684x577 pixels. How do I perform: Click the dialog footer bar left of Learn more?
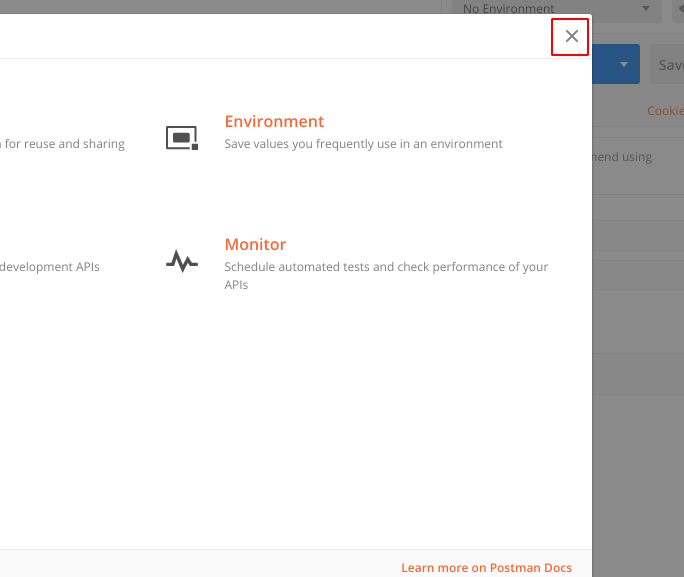tap(200, 563)
